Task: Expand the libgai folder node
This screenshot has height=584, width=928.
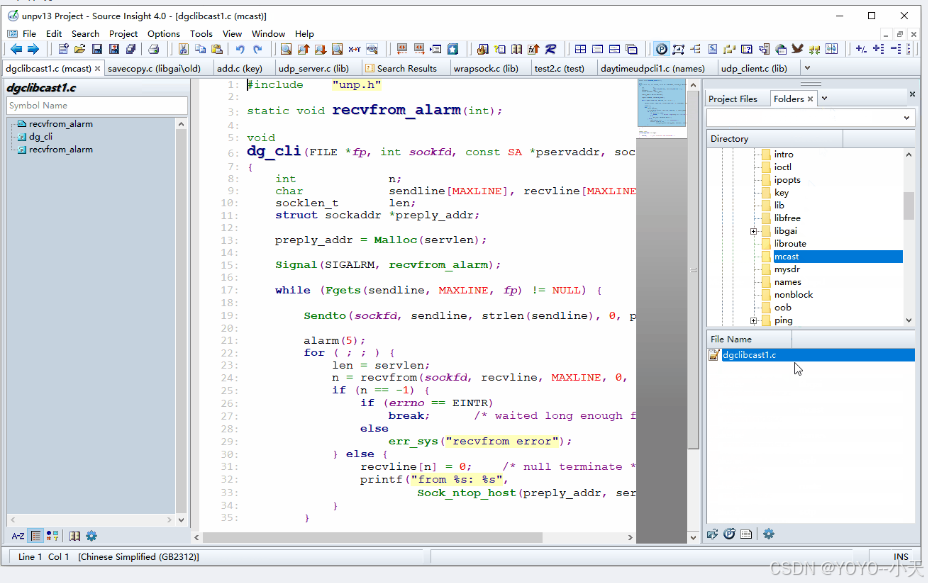Action: [x=753, y=231]
